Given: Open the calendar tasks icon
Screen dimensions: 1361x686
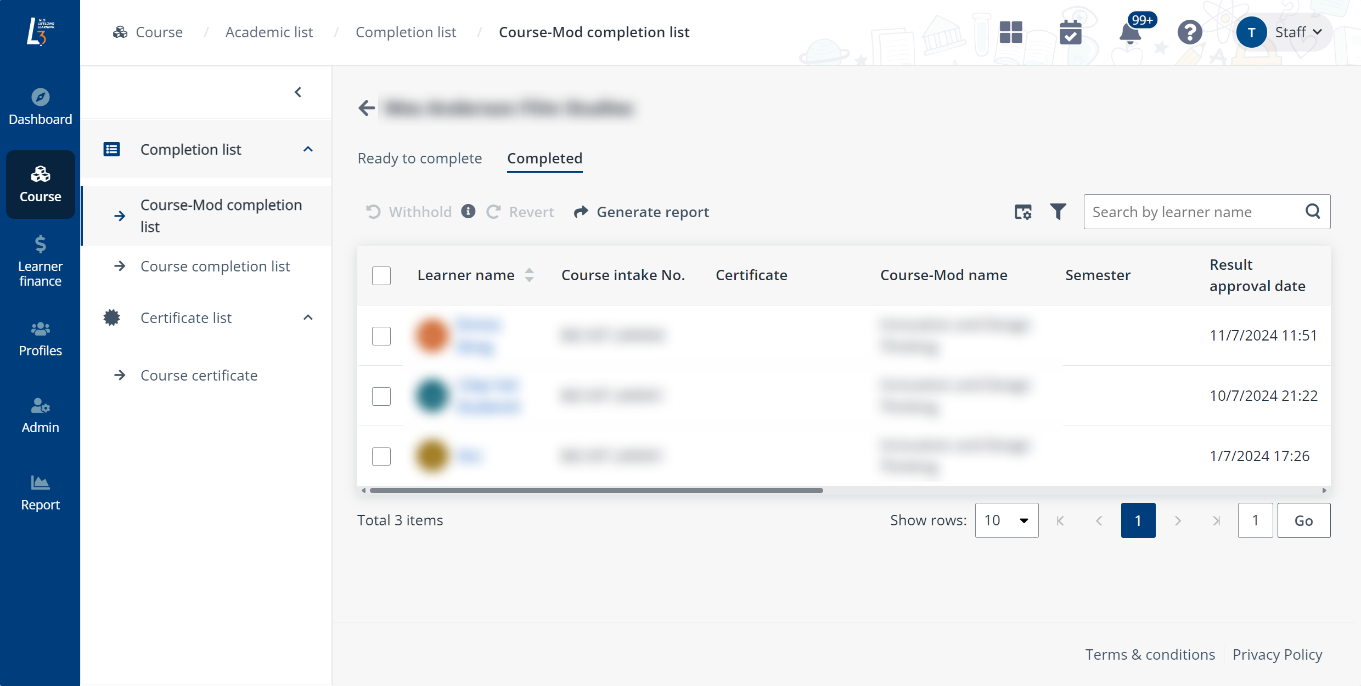Looking at the screenshot, I should 1070,32.
